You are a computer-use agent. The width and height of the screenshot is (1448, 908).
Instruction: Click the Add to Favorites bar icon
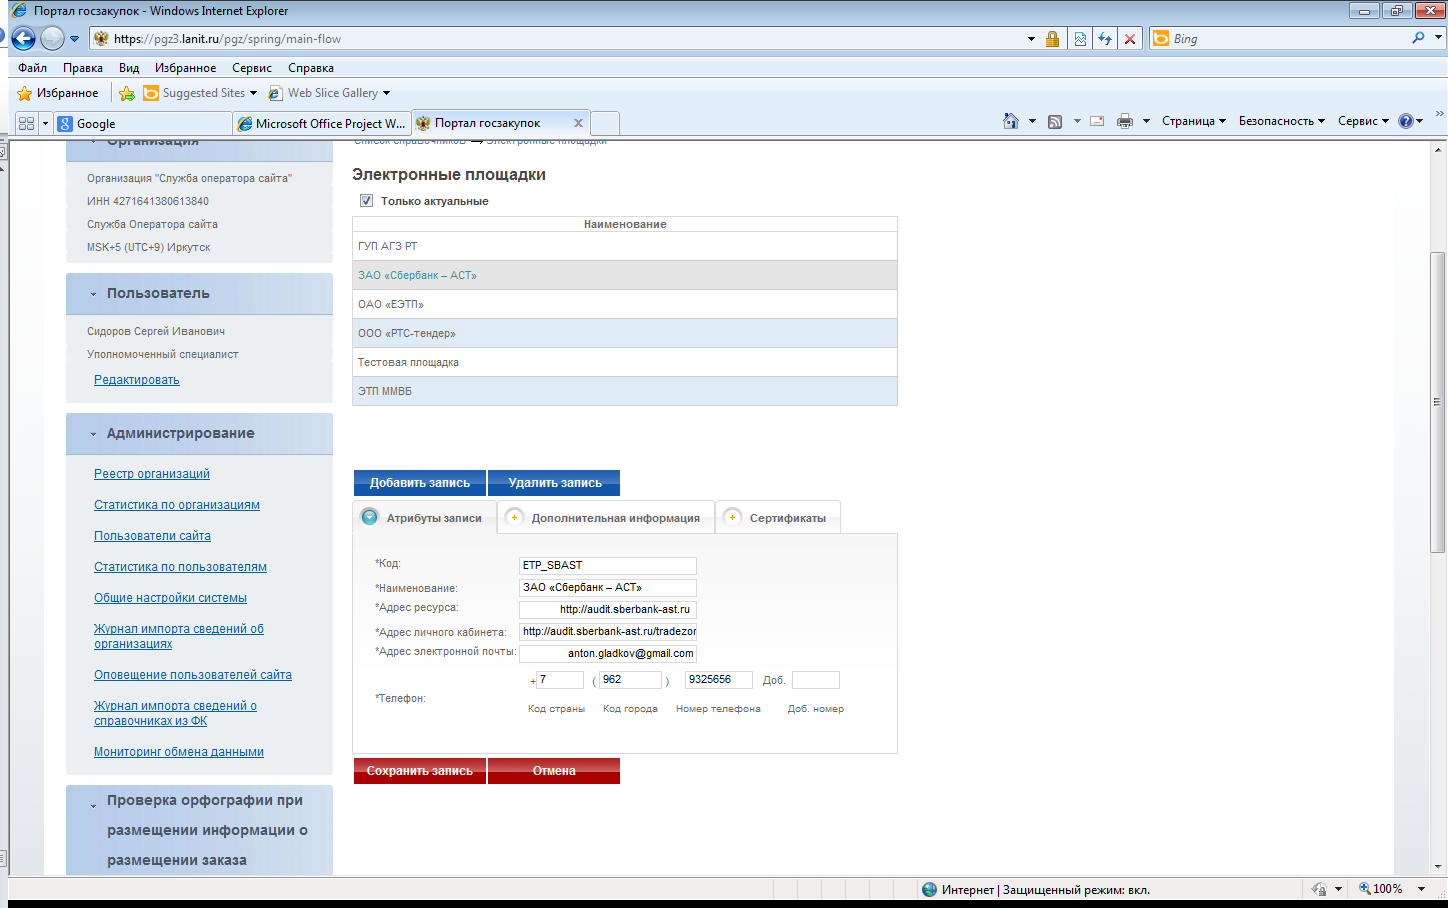pos(127,93)
